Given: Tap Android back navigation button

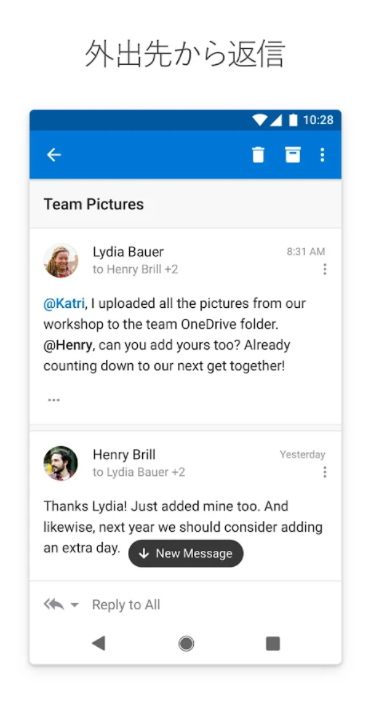Looking at the screenshot, I should pos(98,643).
